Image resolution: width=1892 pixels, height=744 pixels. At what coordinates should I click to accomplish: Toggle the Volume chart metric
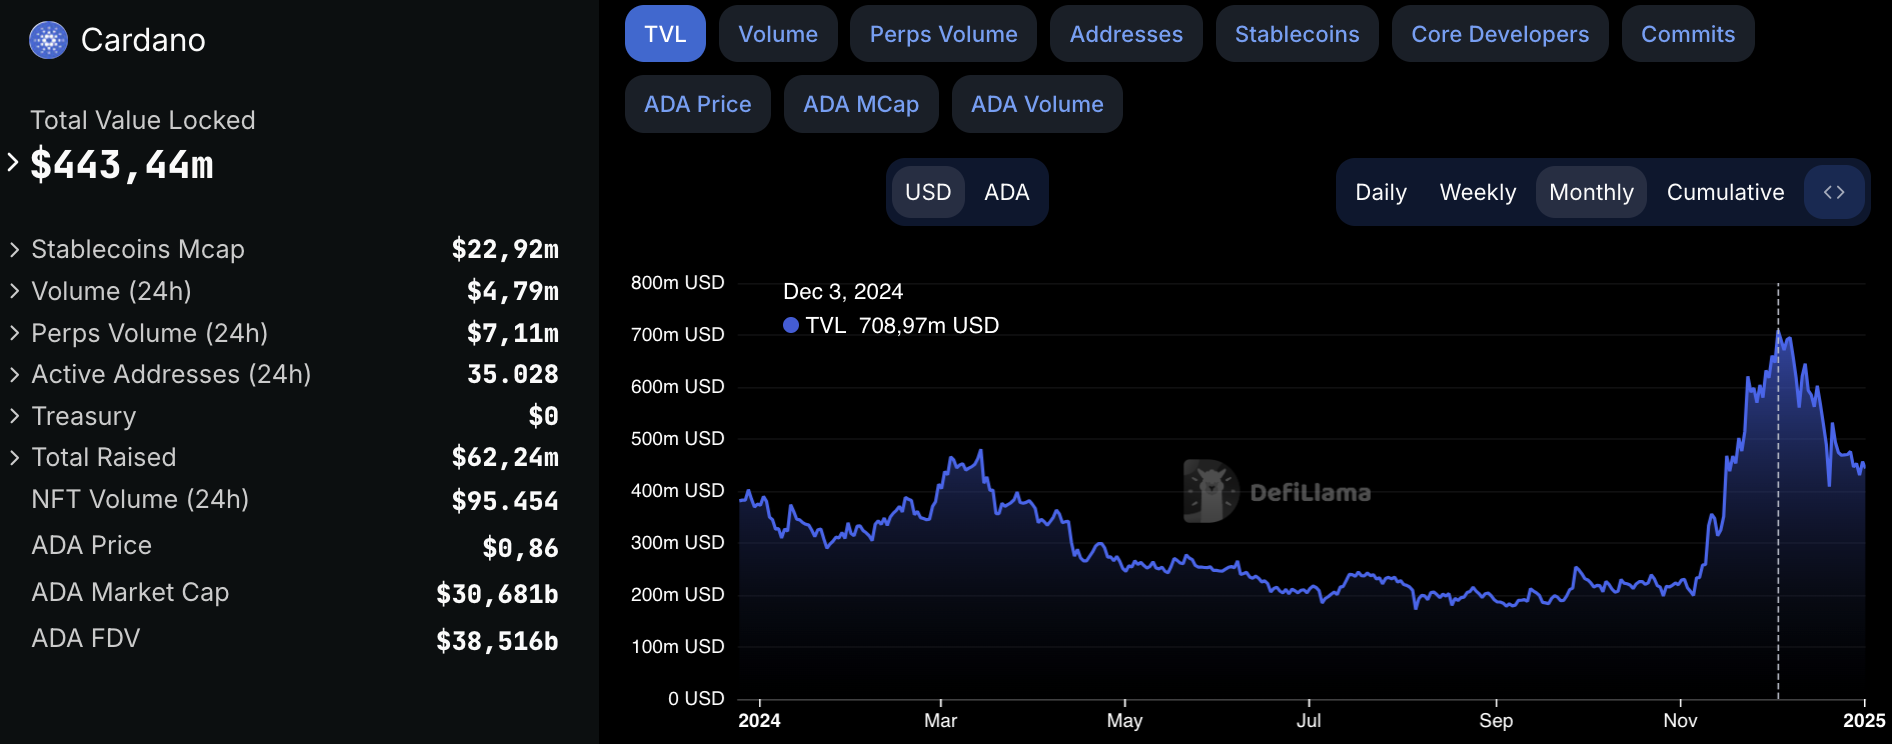pyautogui.click(x=778, y=34)
